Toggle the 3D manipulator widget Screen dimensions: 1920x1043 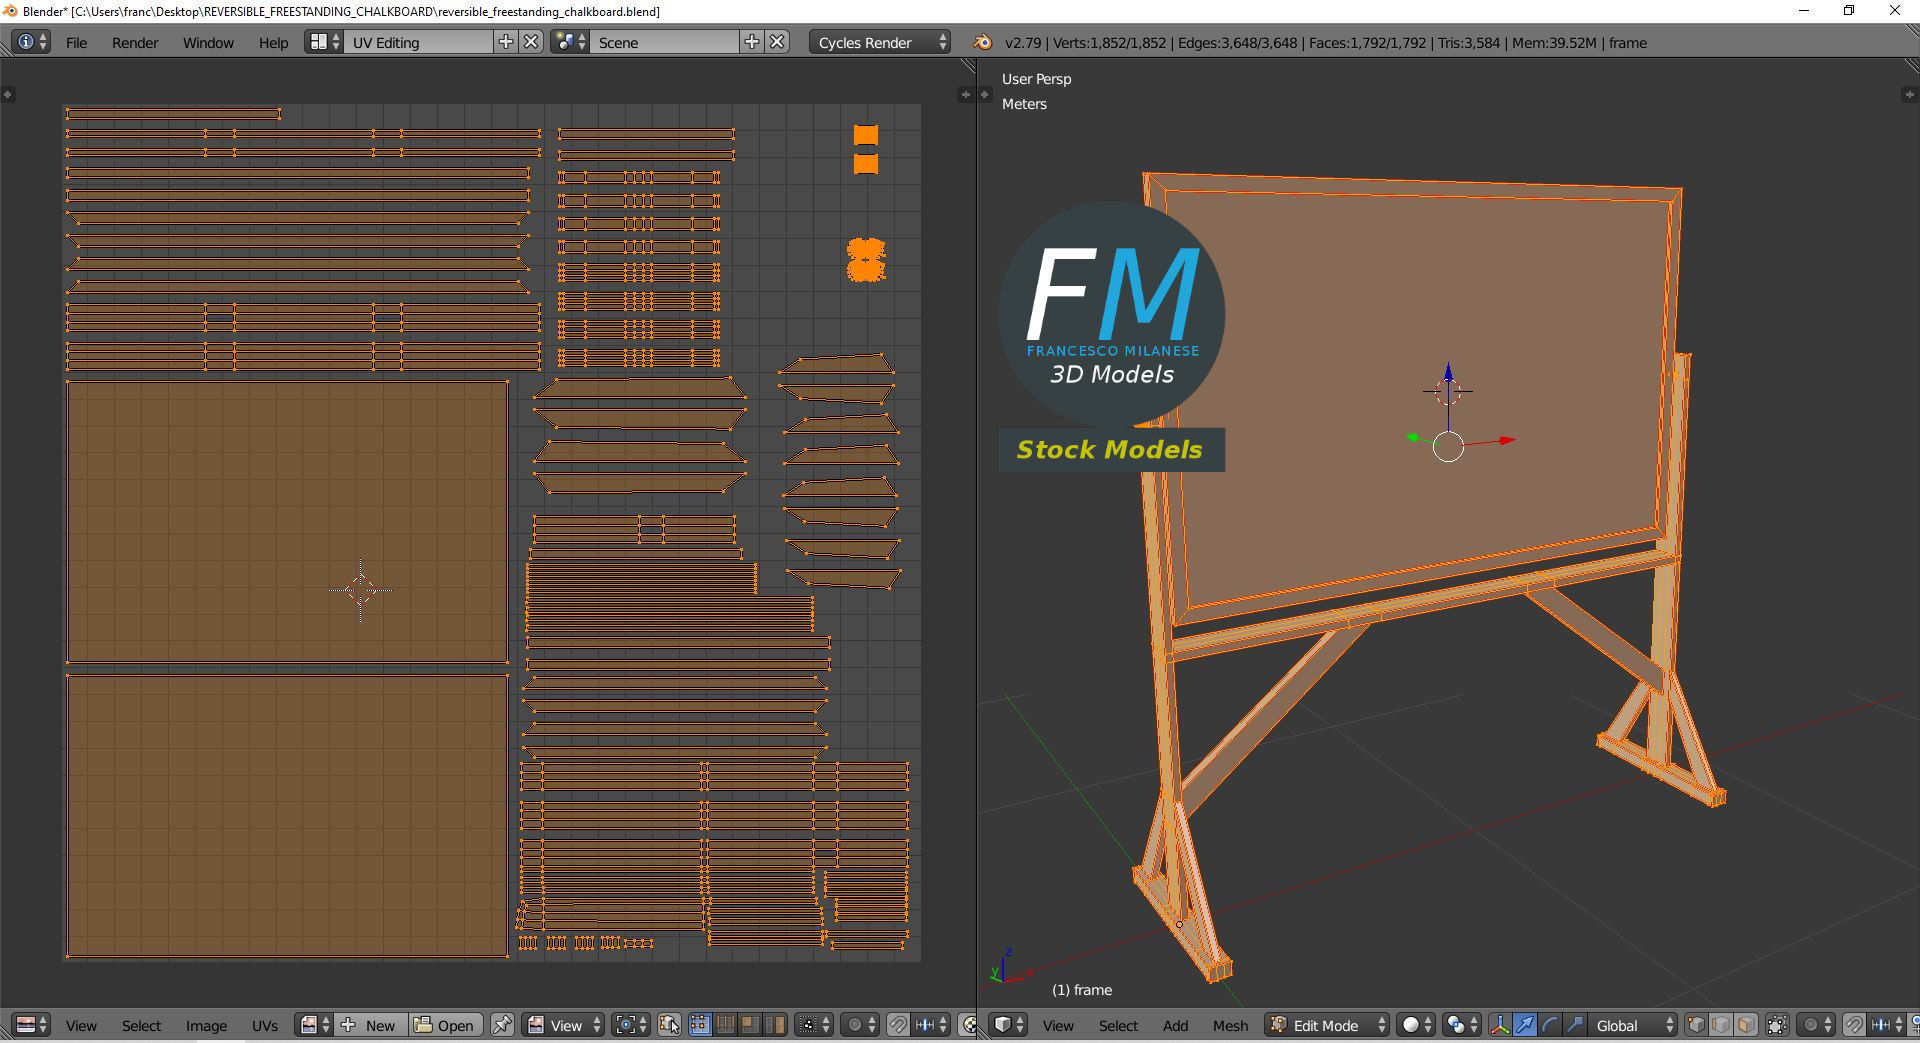pyautogui.click(x=1500, y=1025)
